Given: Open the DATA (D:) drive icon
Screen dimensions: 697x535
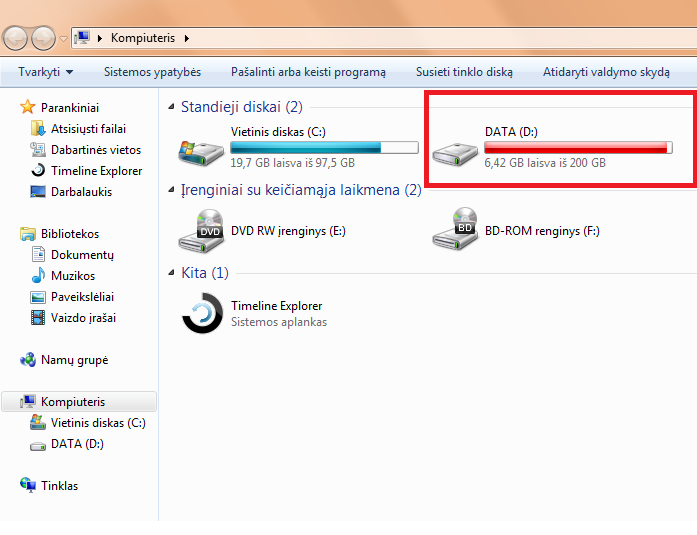Looking at the screenshot, I should point(455,154).
